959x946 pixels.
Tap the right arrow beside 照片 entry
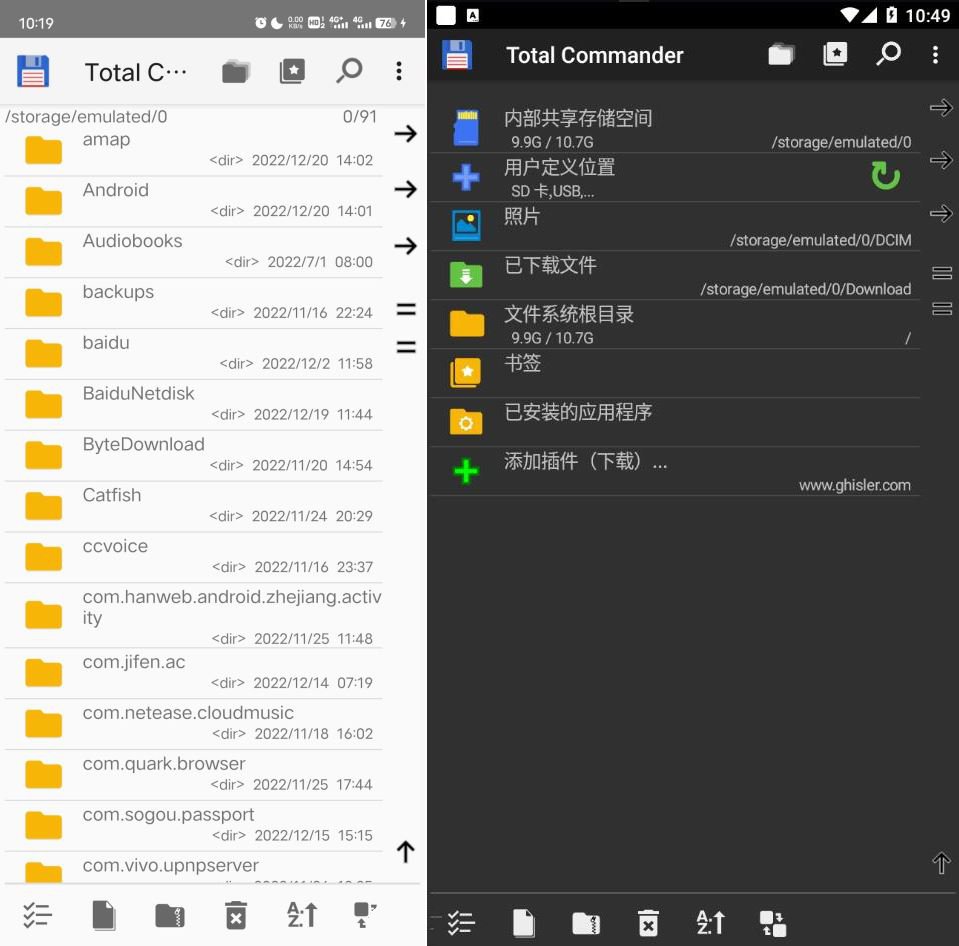tap(941, 213)
